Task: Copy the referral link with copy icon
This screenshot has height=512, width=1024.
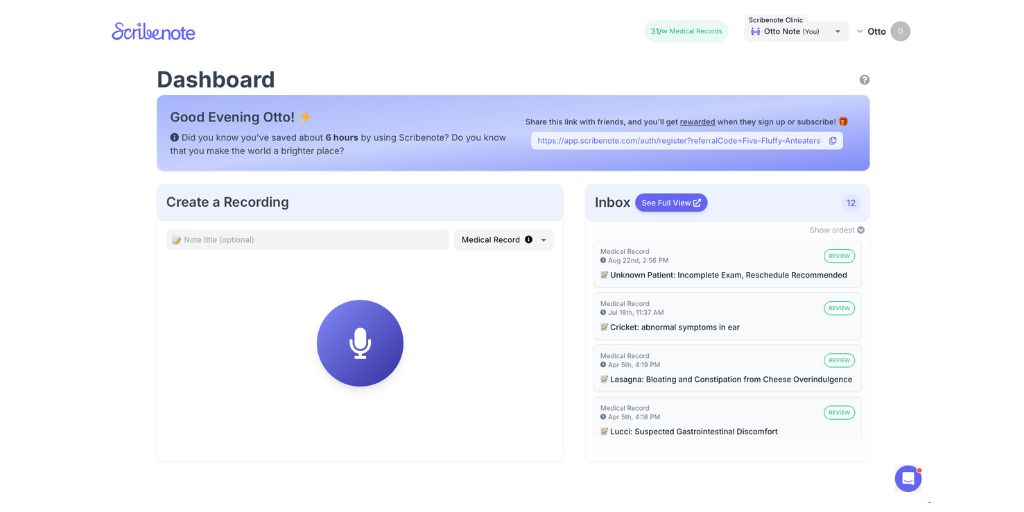Action: [x=832, y=141]
